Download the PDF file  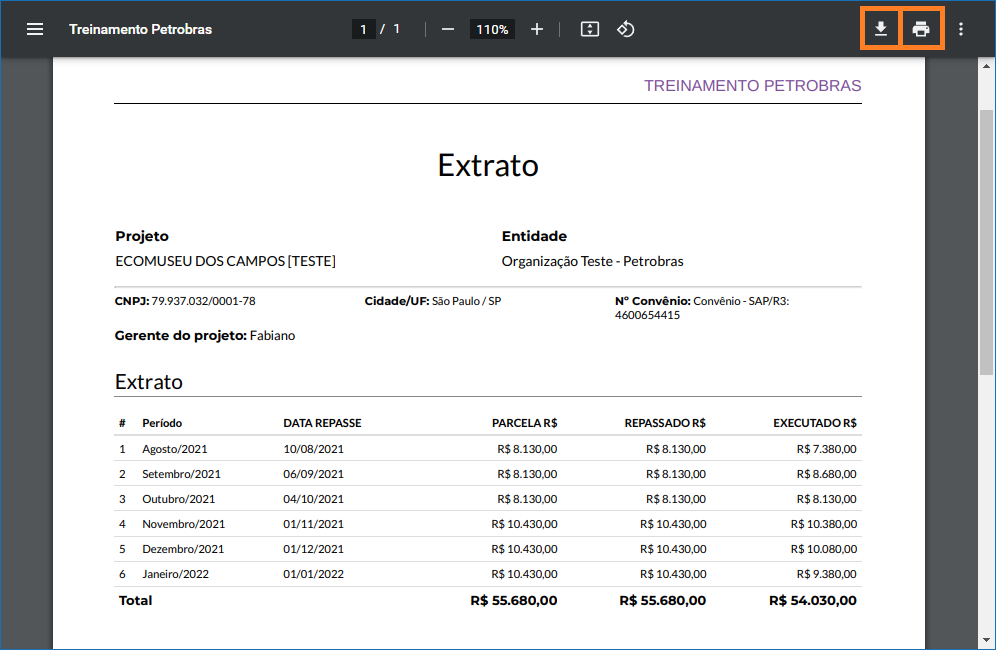[x=880, y=29]
